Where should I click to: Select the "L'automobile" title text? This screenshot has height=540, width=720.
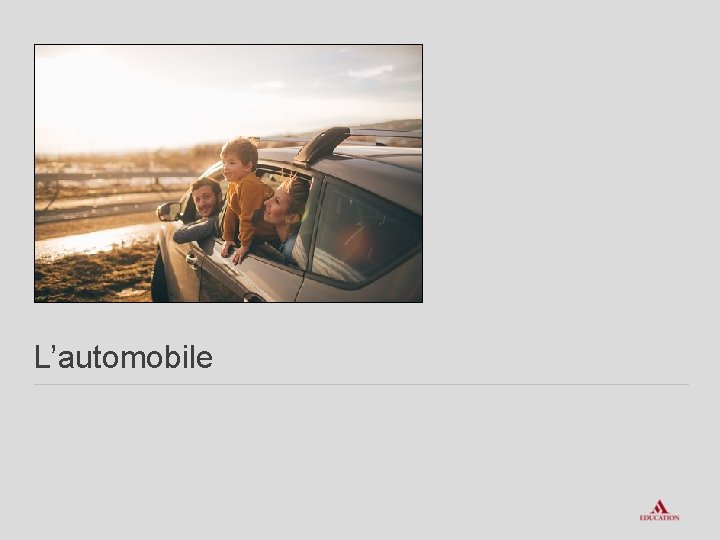[124, 357]
